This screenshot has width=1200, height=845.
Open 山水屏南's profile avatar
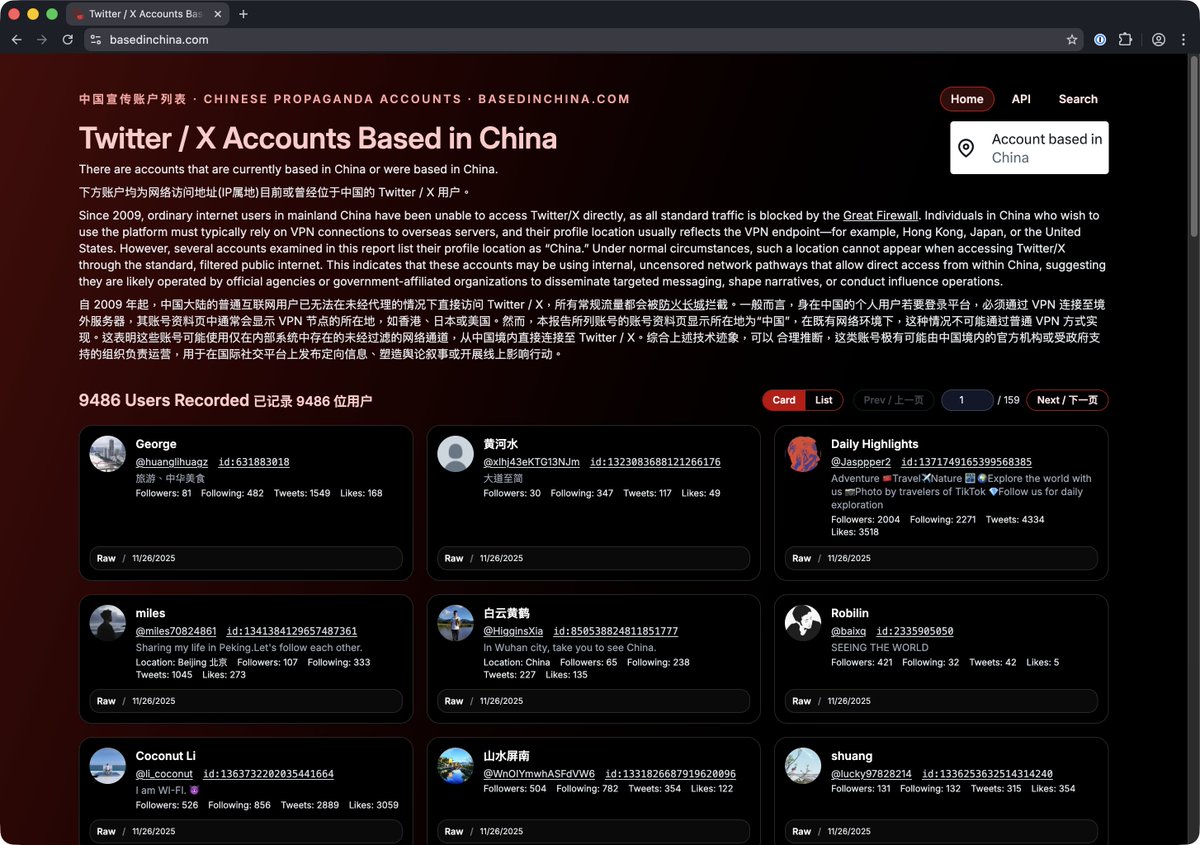coord(455,766)
